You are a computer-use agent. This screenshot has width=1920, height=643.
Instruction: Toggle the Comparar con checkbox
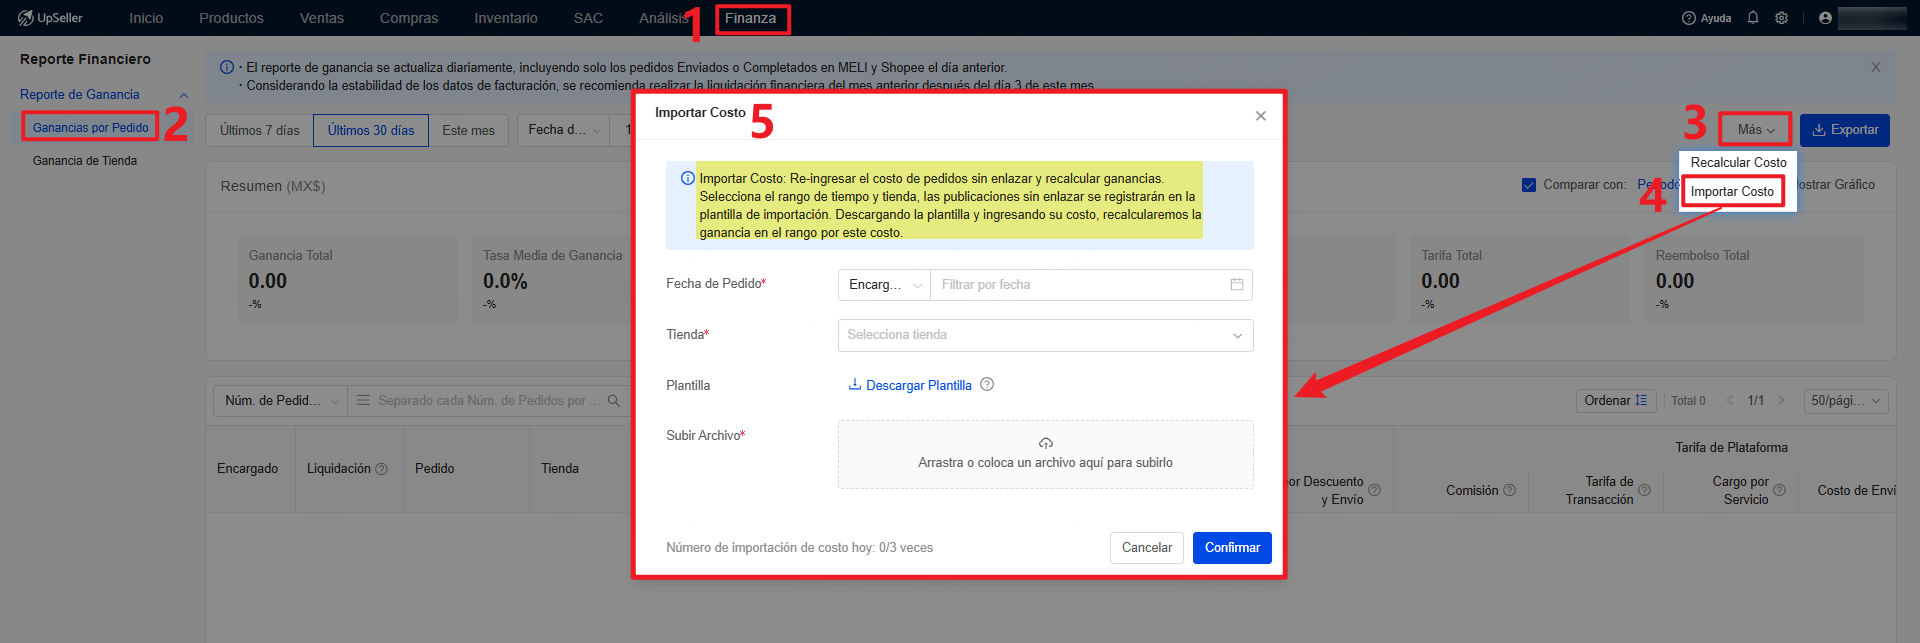[x=1528, y=185]
